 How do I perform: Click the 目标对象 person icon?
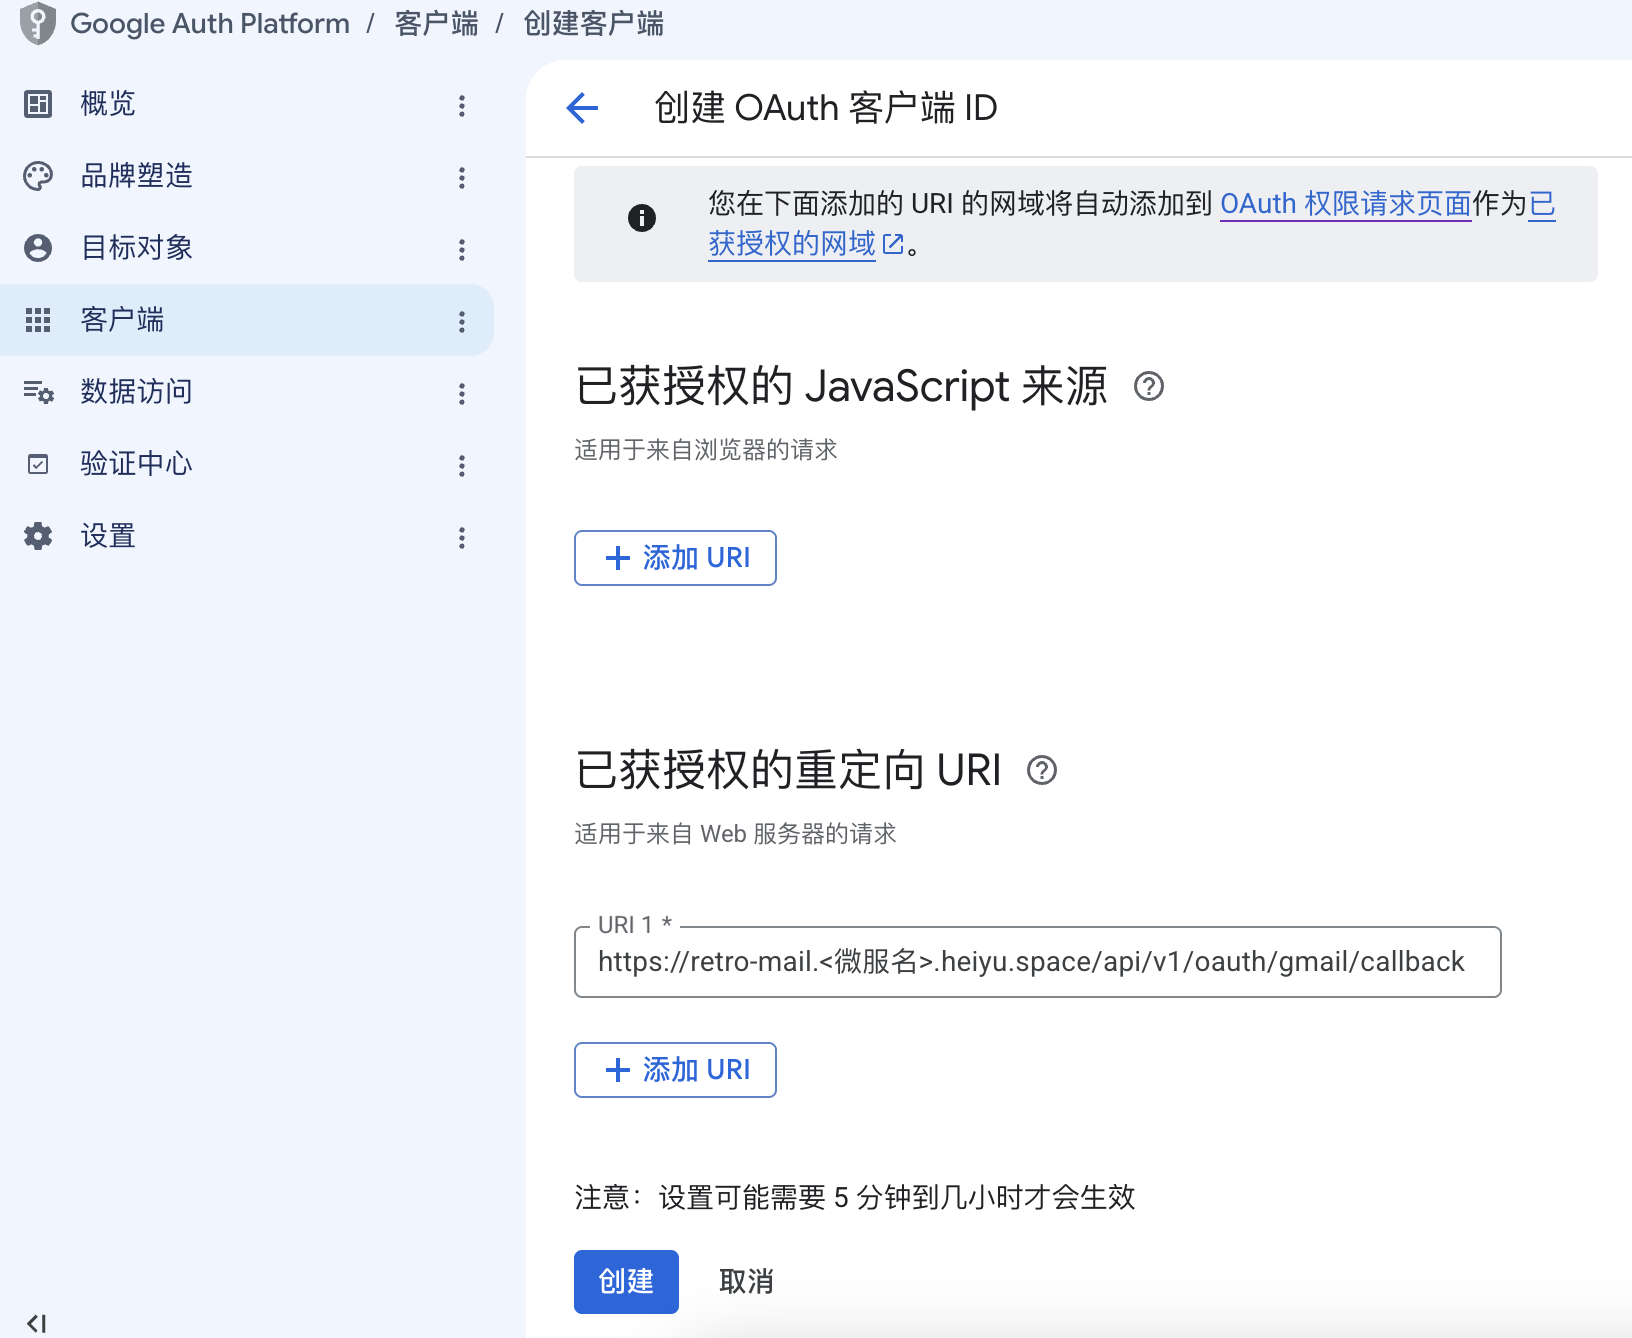[x=38, y=248]
